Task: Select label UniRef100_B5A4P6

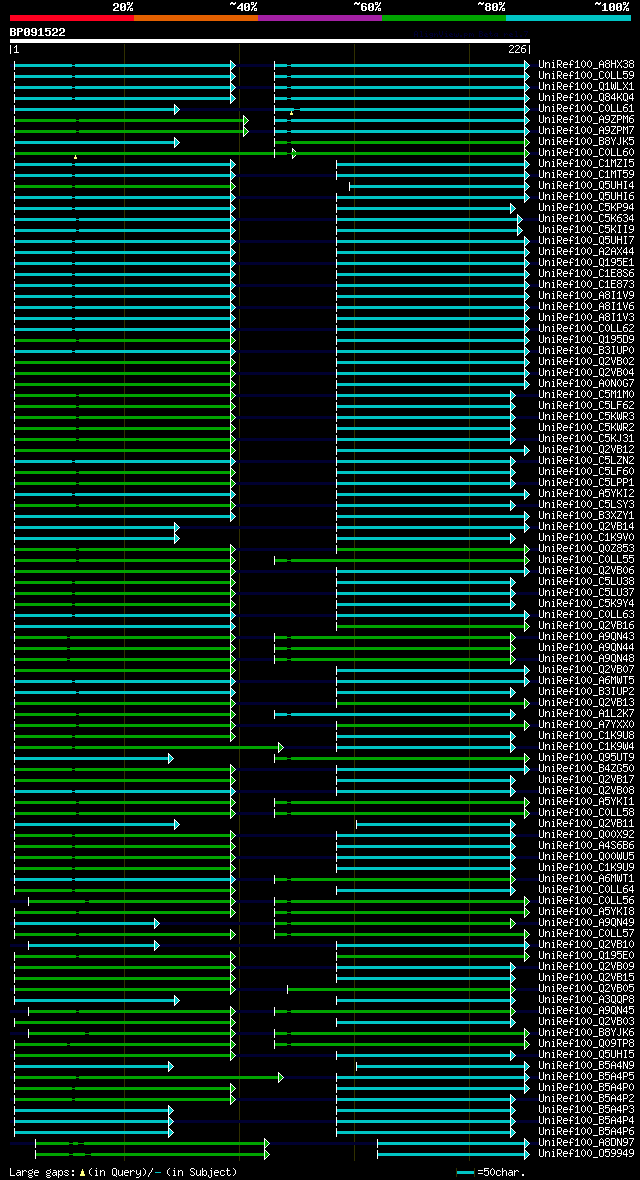Action: (x=587, y=1131)
